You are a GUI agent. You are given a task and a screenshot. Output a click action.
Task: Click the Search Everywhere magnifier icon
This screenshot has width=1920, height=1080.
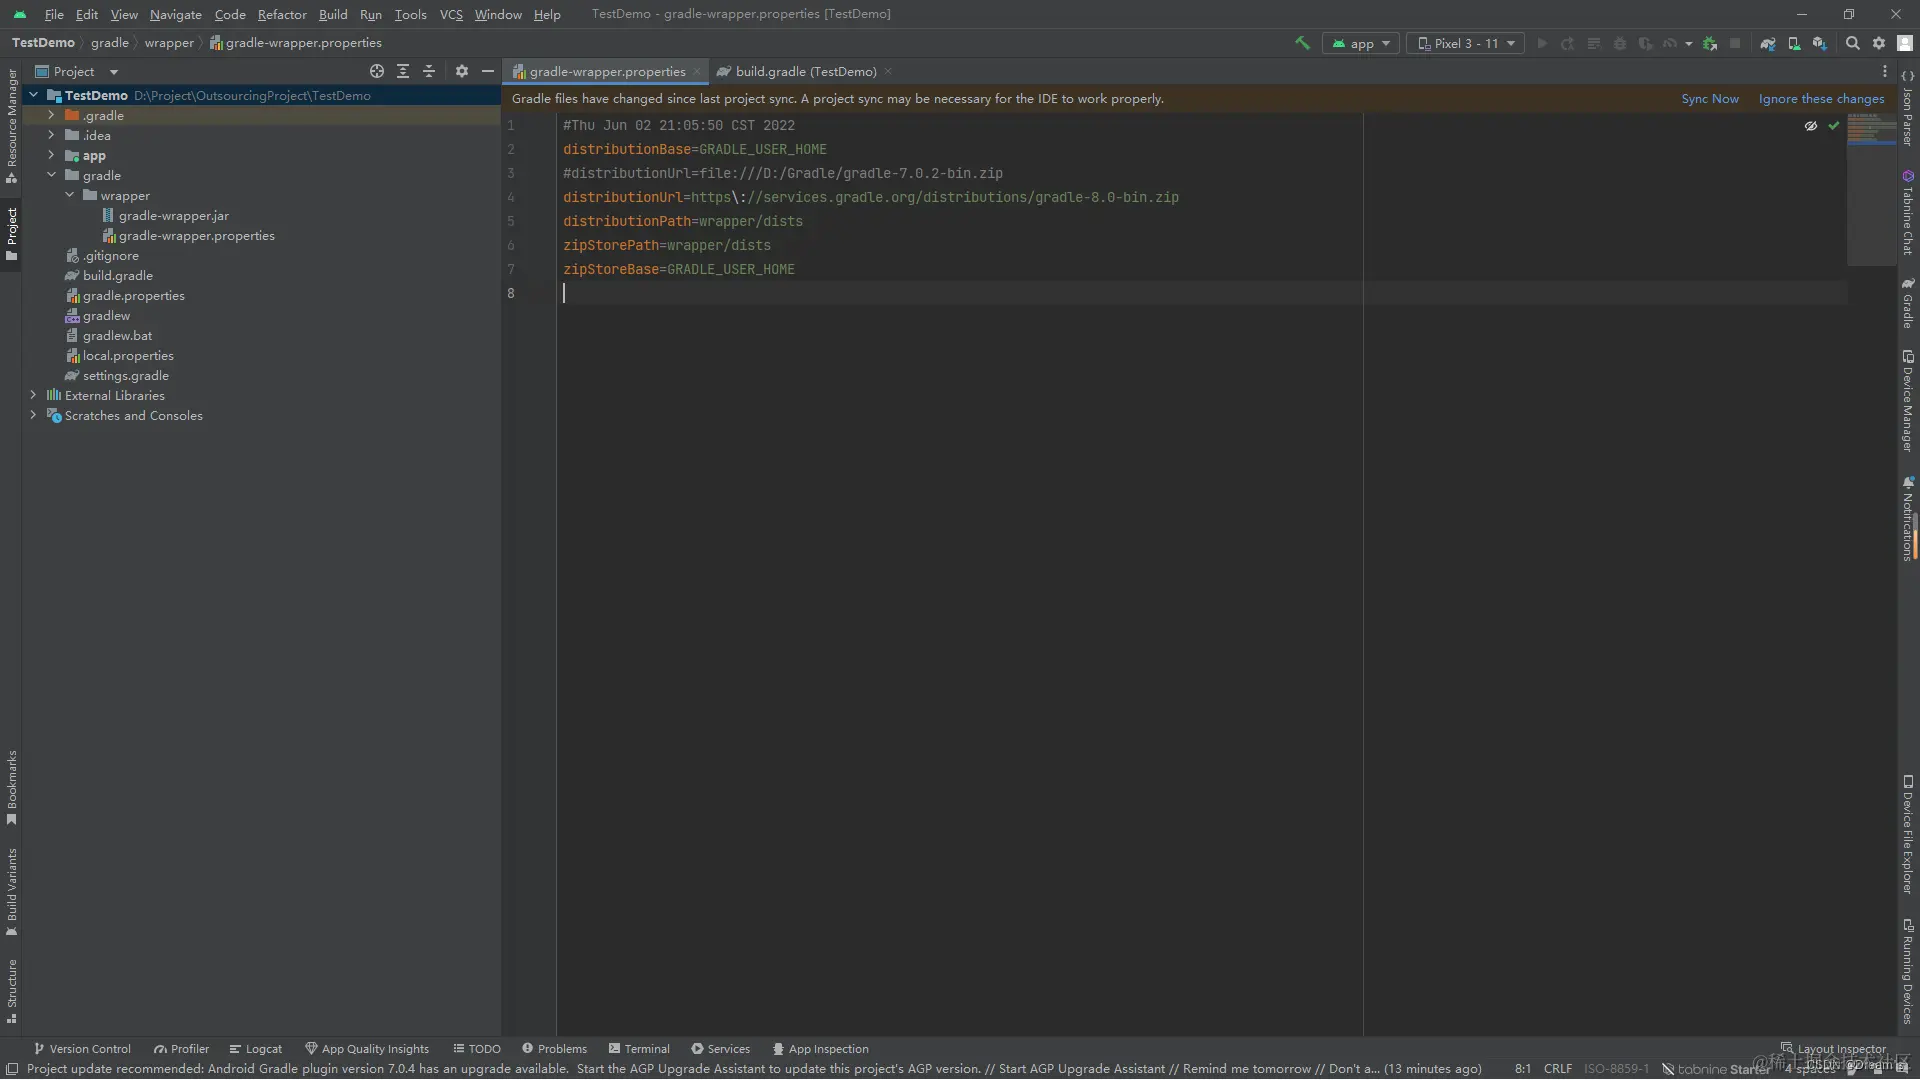(x=1853, y=43)
